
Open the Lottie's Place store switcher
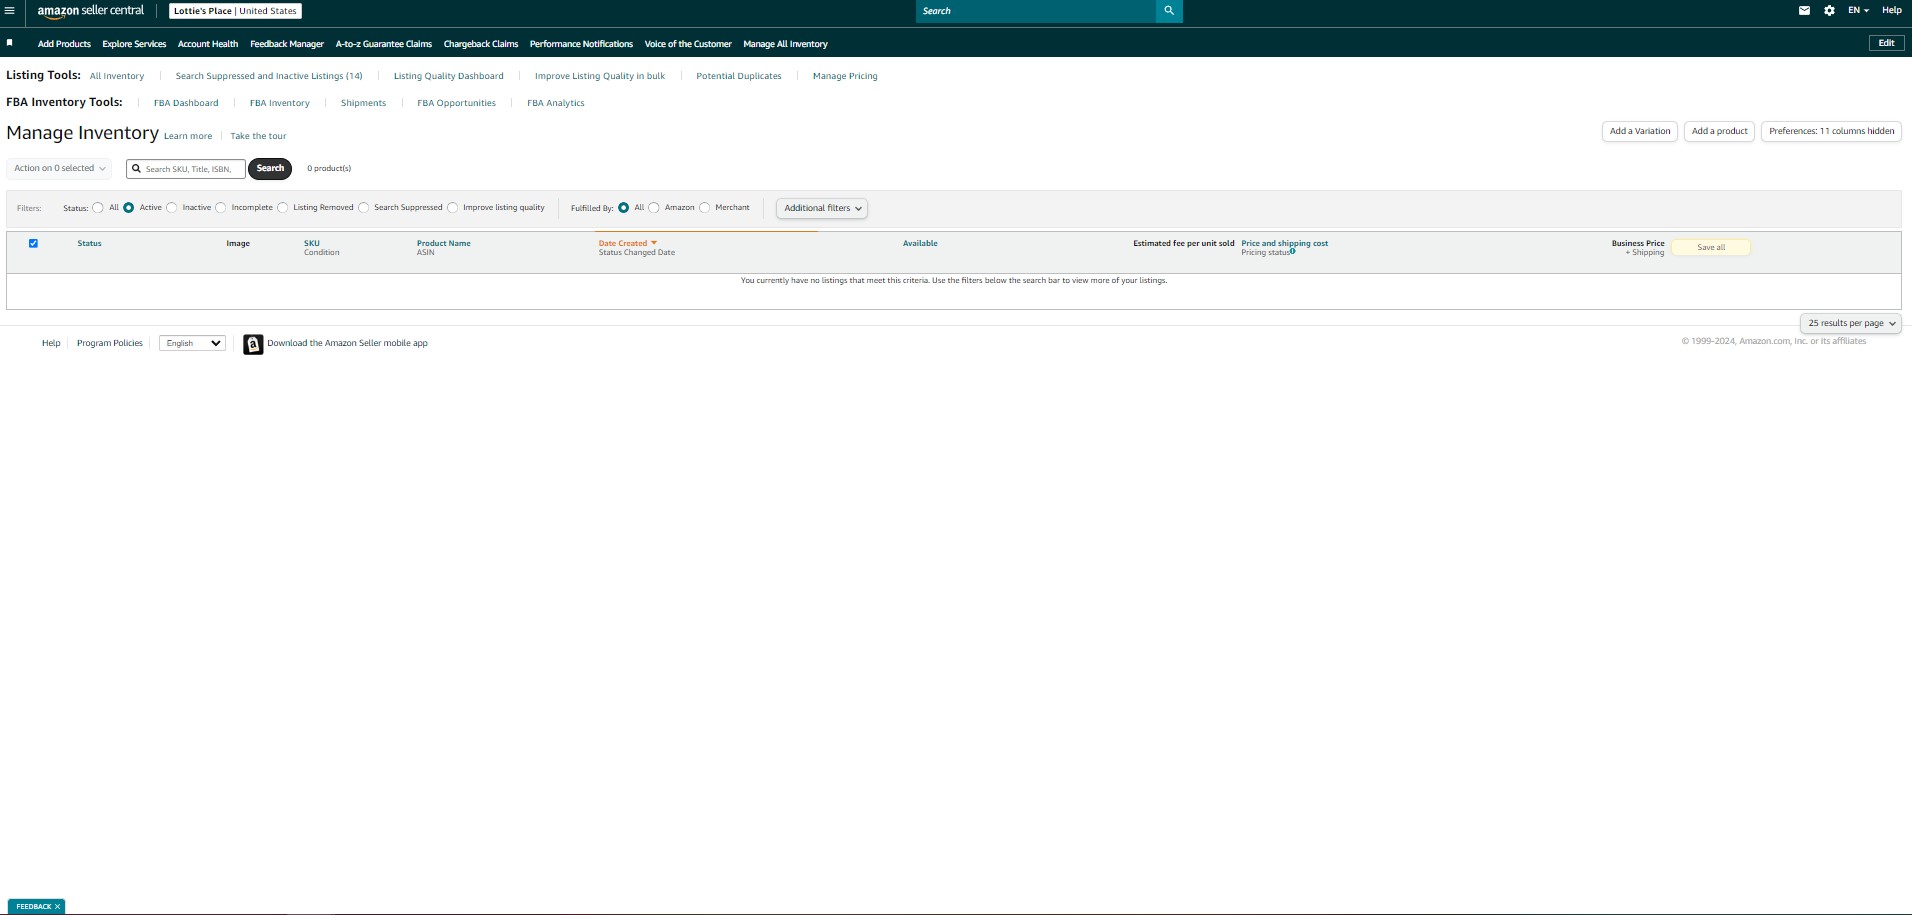235,11
